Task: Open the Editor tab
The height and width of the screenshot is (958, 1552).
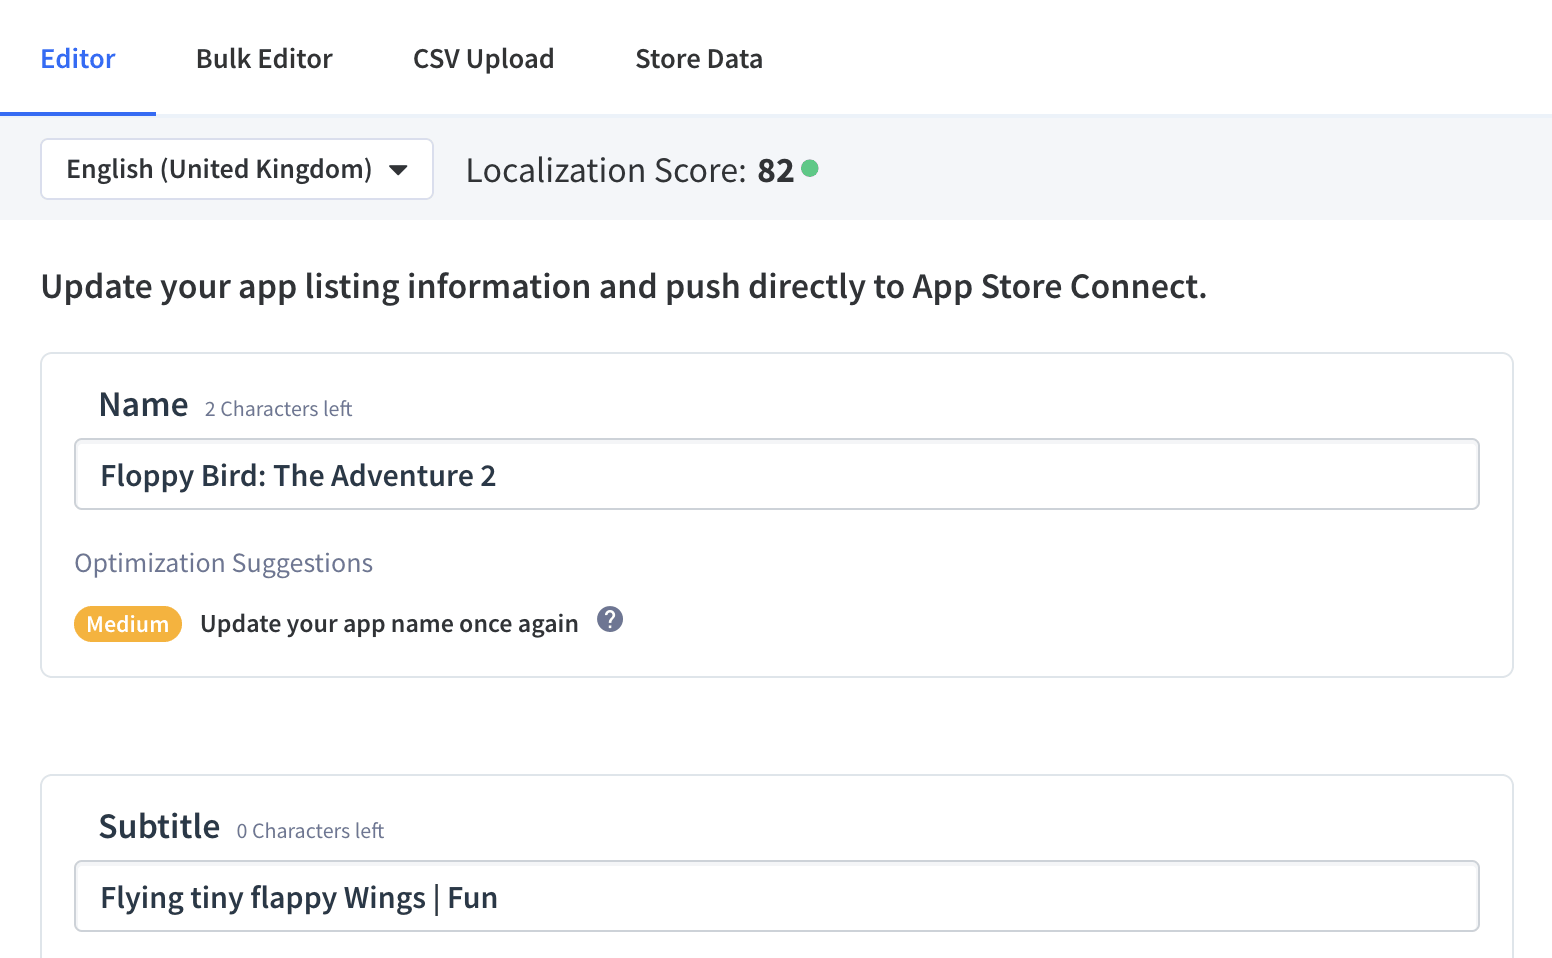Action: [78, 59]
